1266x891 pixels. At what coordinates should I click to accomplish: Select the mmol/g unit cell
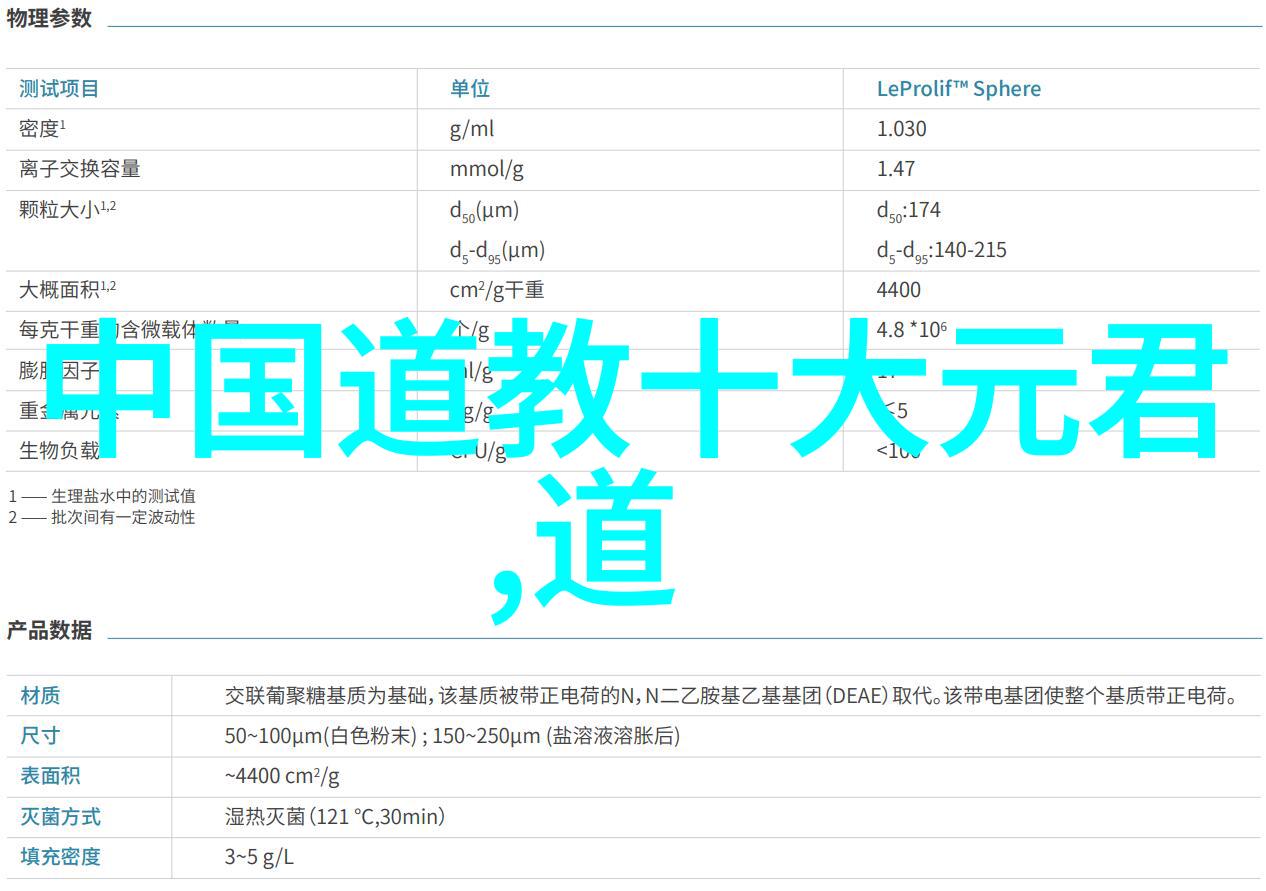[486, 170]
